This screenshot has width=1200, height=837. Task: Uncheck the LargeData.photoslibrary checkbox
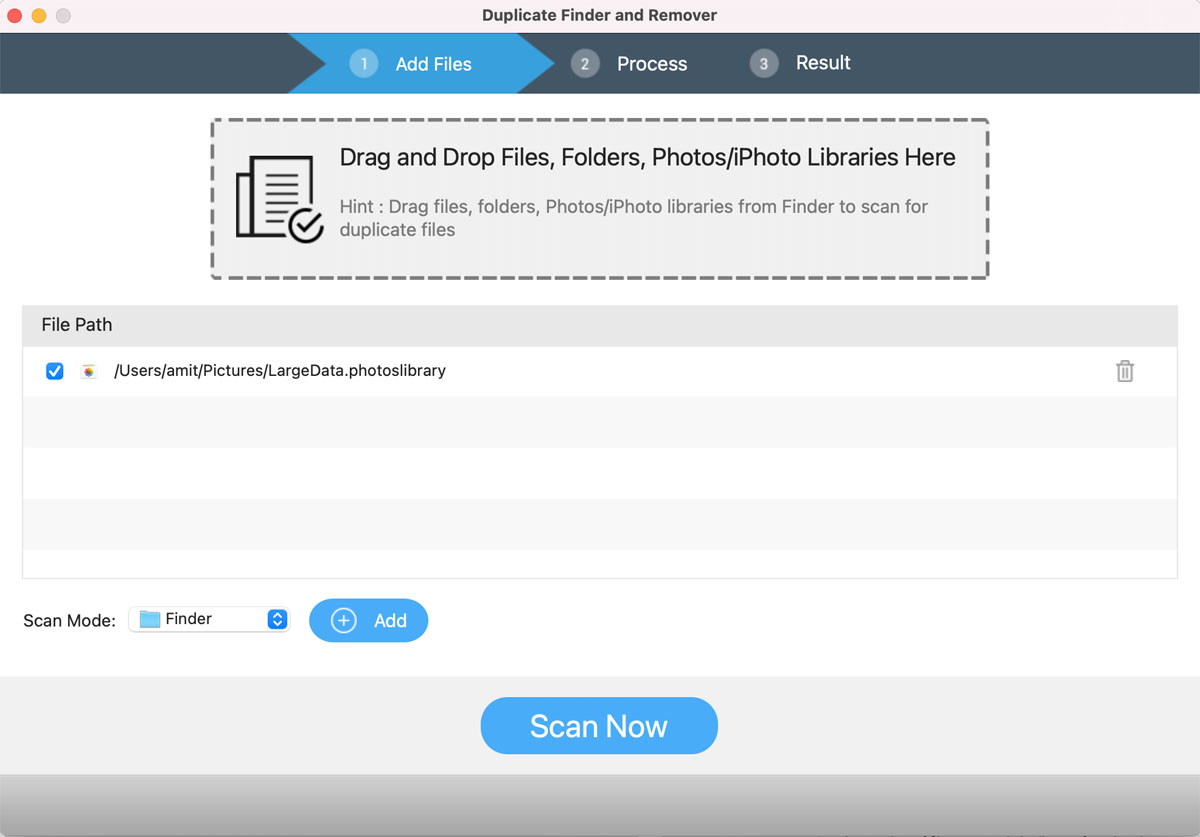point(55,371)
